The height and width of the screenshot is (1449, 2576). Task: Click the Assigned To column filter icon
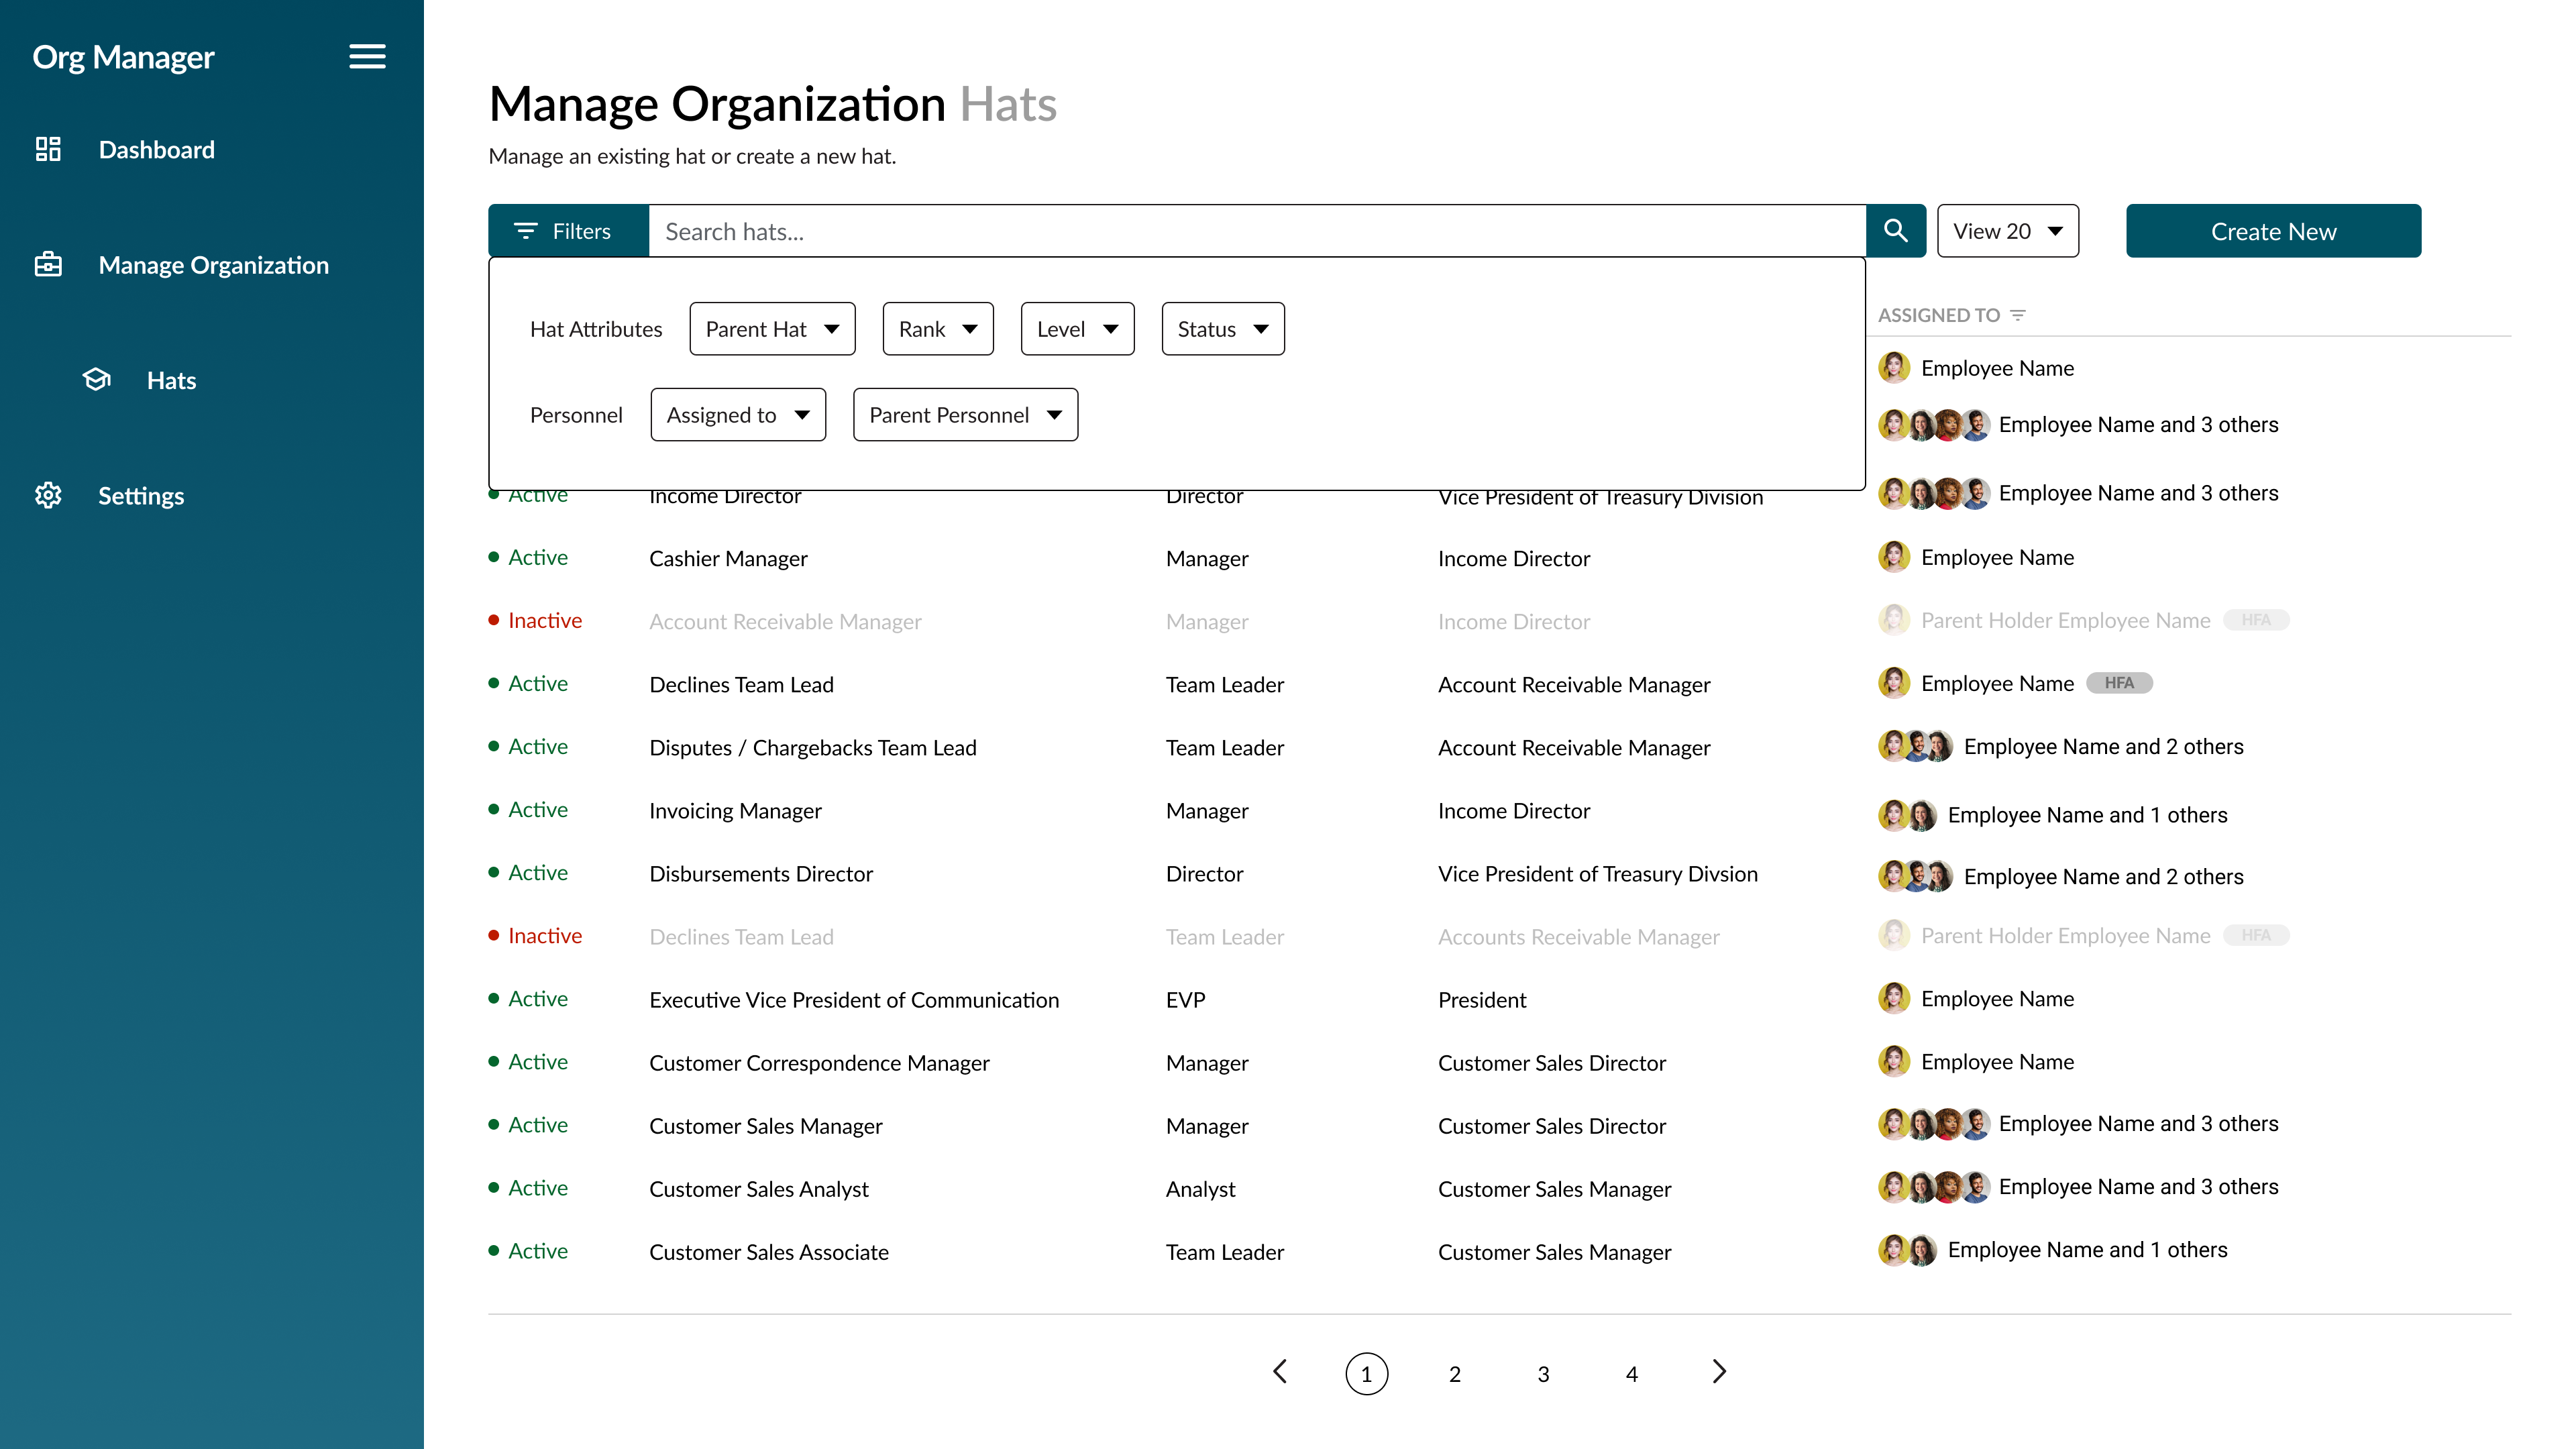pos(2018,315)
